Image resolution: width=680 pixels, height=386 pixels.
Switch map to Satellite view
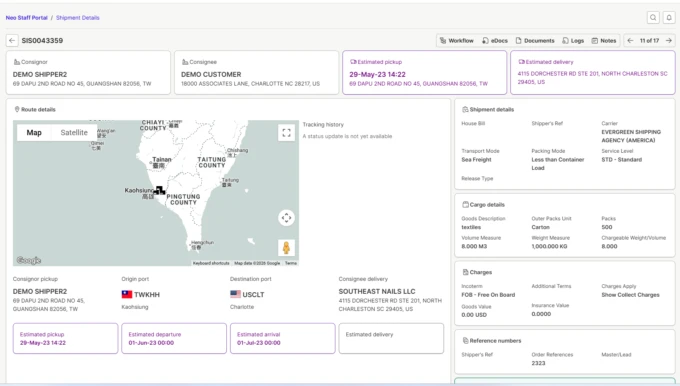[x=74, y=132]
